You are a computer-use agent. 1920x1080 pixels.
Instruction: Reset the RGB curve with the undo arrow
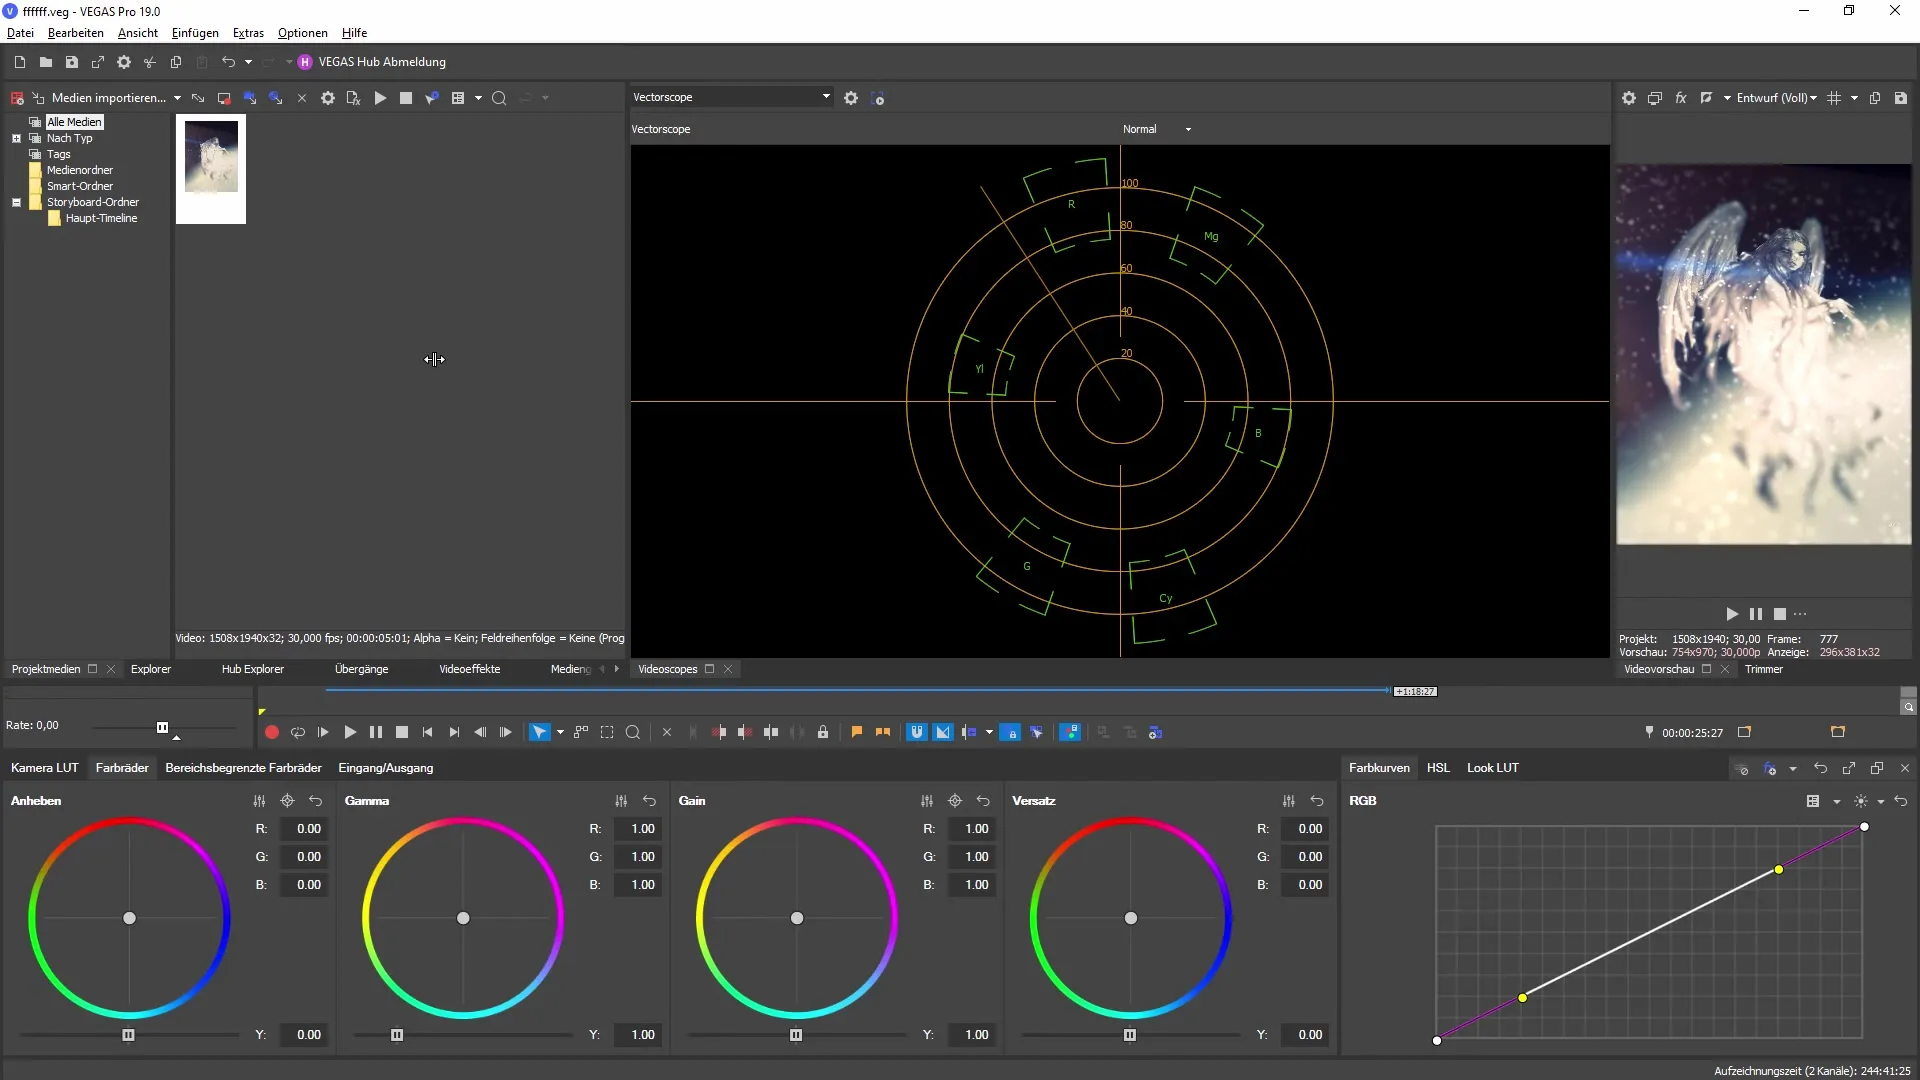click(x=1901, y=801)
